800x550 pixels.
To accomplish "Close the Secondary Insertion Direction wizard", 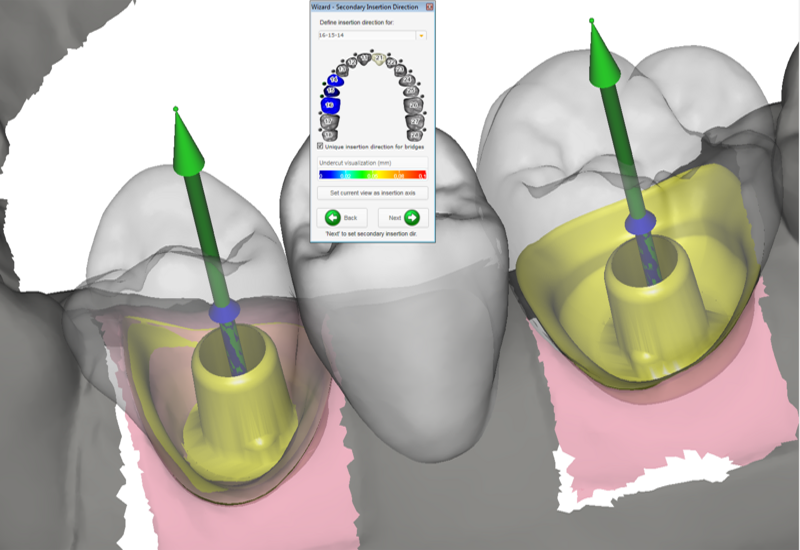I will [x=429, y=6].
